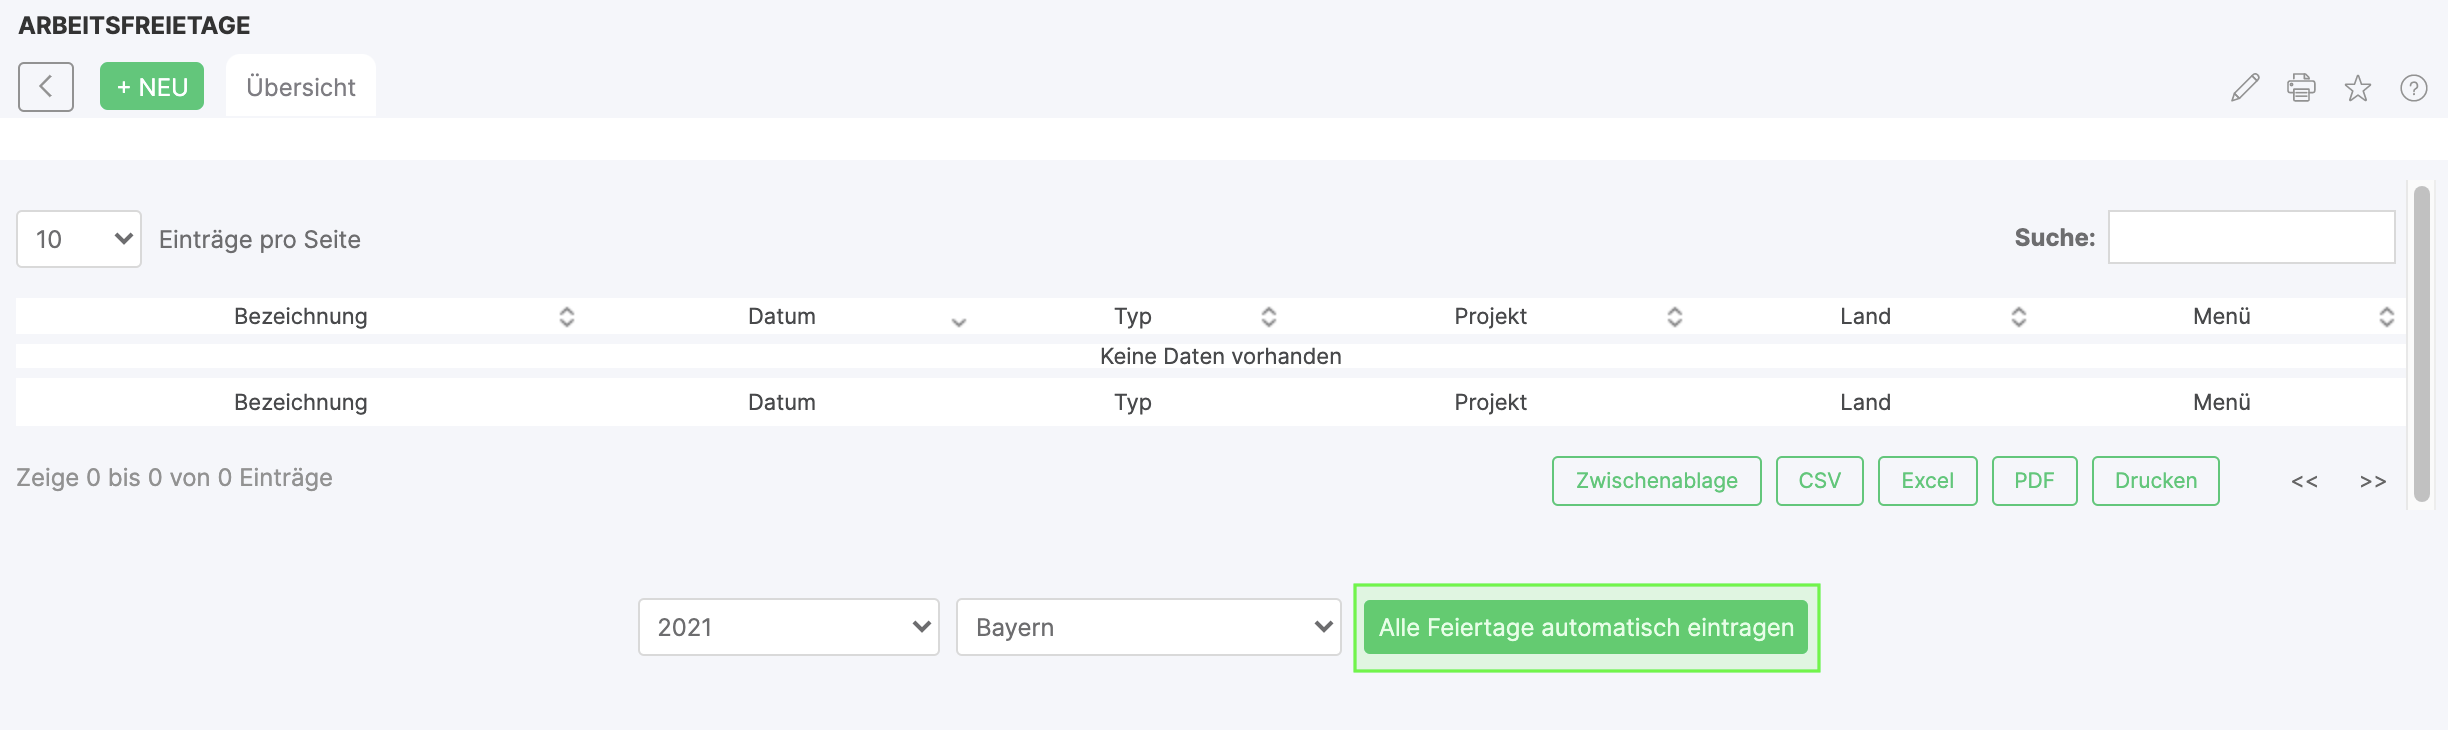Open the year 2021 dropdown
This screenshot has height=730, width=2448.
(789, 627)
